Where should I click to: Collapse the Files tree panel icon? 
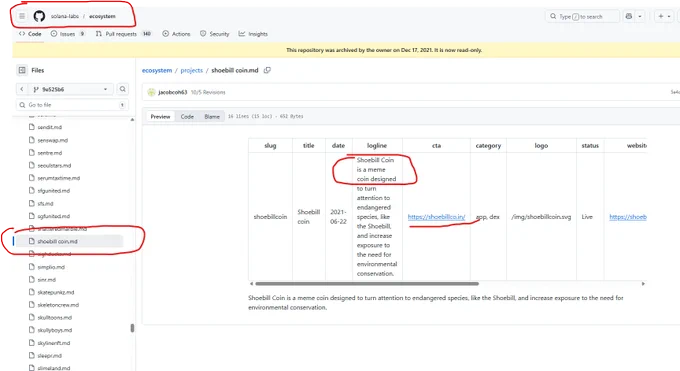coord(22,70)
